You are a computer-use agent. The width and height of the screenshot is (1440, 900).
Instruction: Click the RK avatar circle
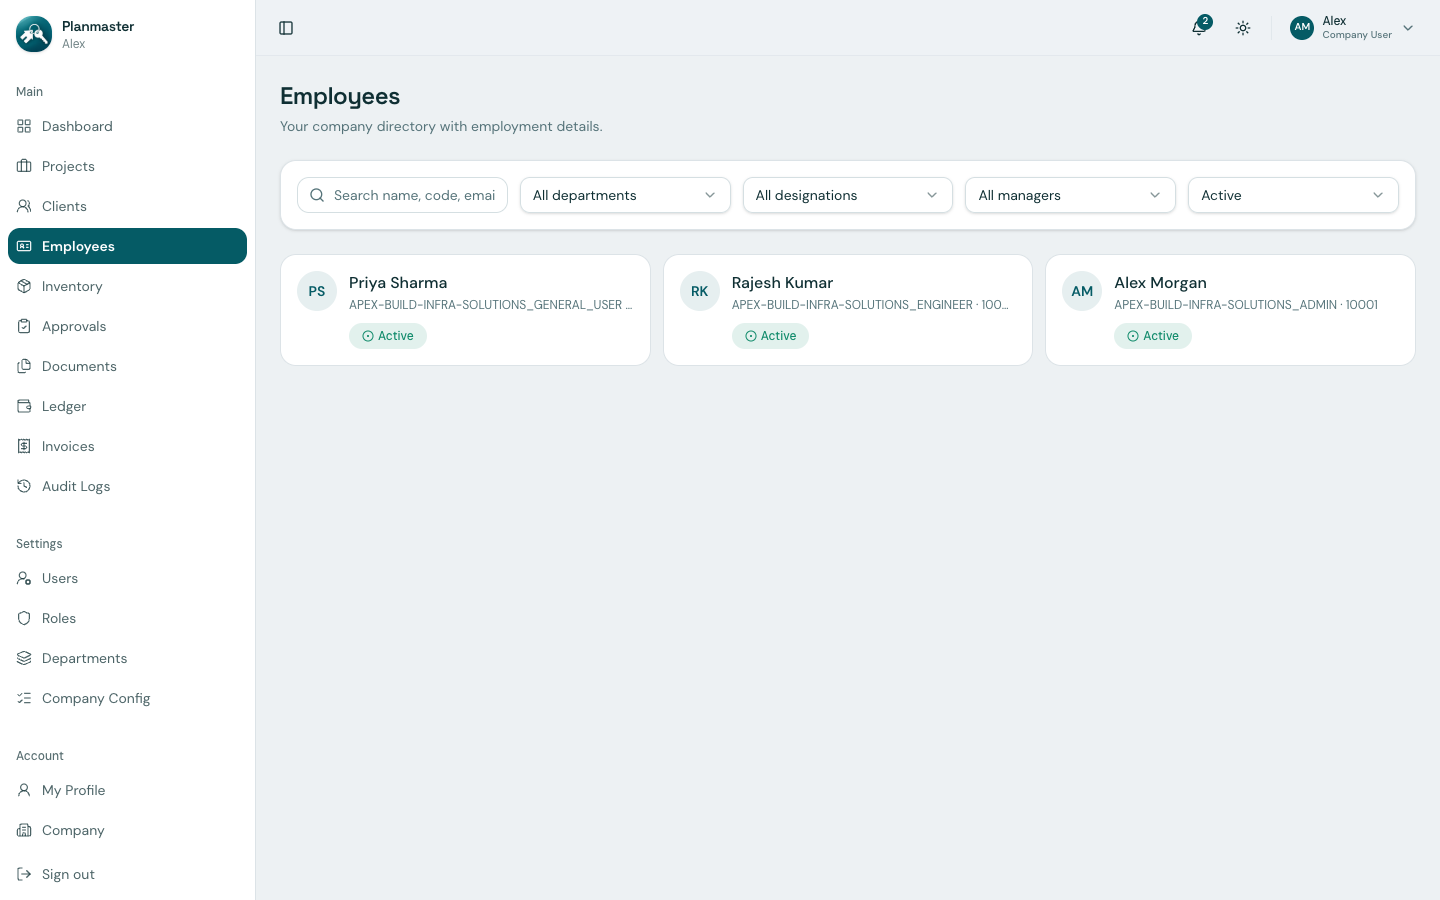pyautogui.click(x=700, y=291)
